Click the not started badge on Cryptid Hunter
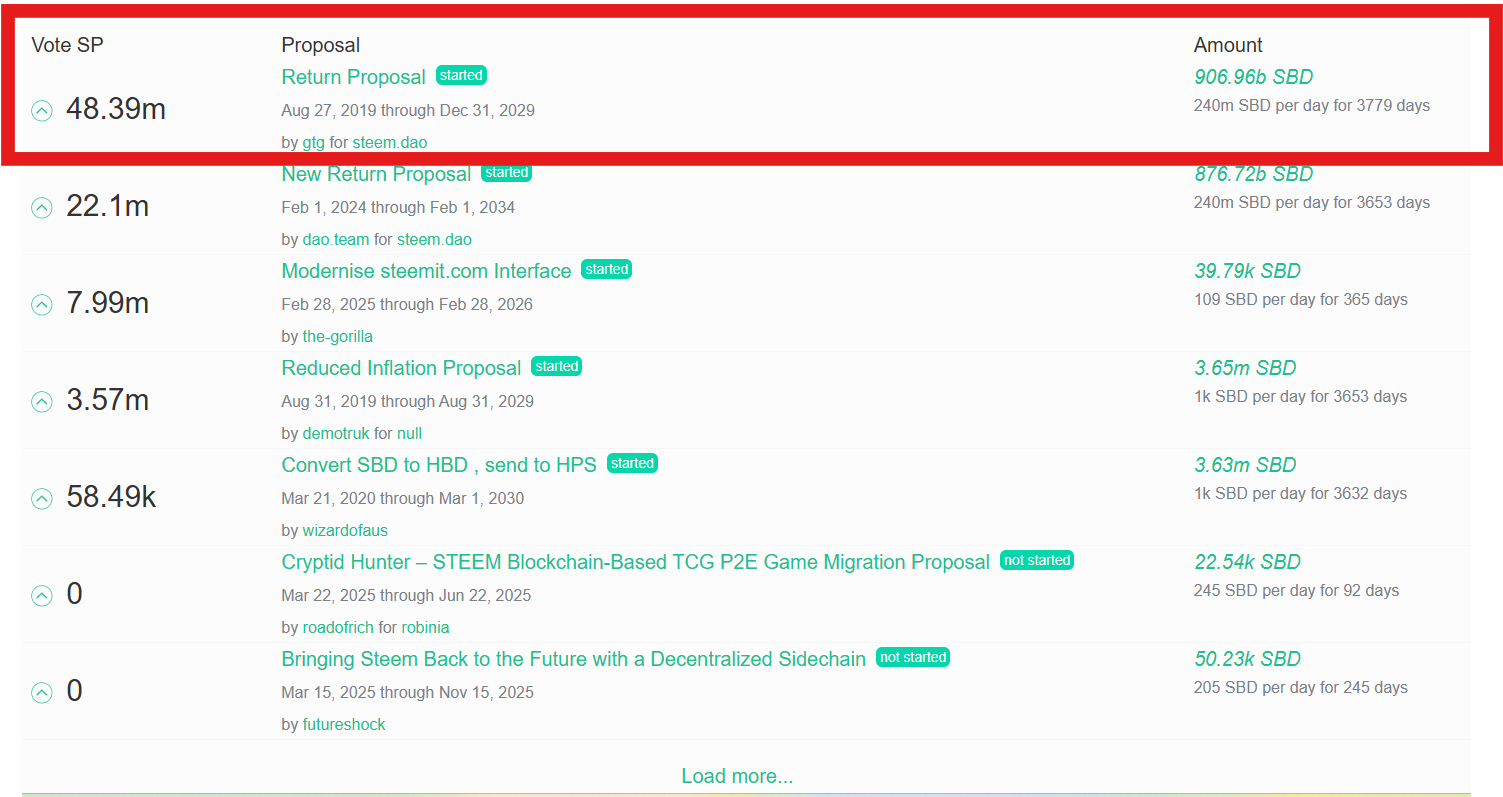The height and width of the screenshot is (797, 1503). (x=1037, y=560)
